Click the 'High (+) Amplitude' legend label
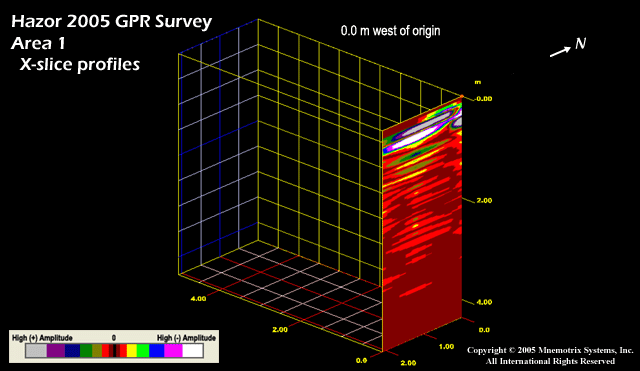Screen dimensions: 640x371 (x=42, y=338)
